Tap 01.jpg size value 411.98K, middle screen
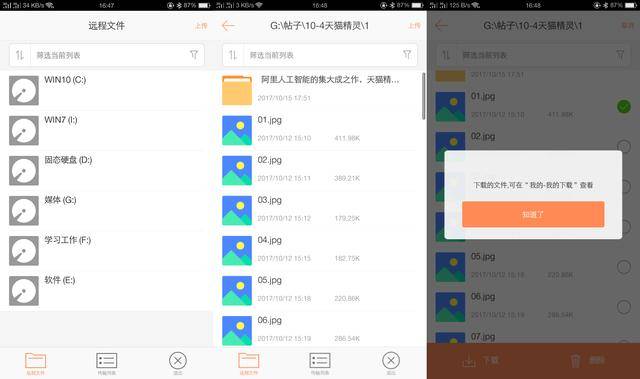Viewport: 640px width, 379px height. tap(347, 138)
